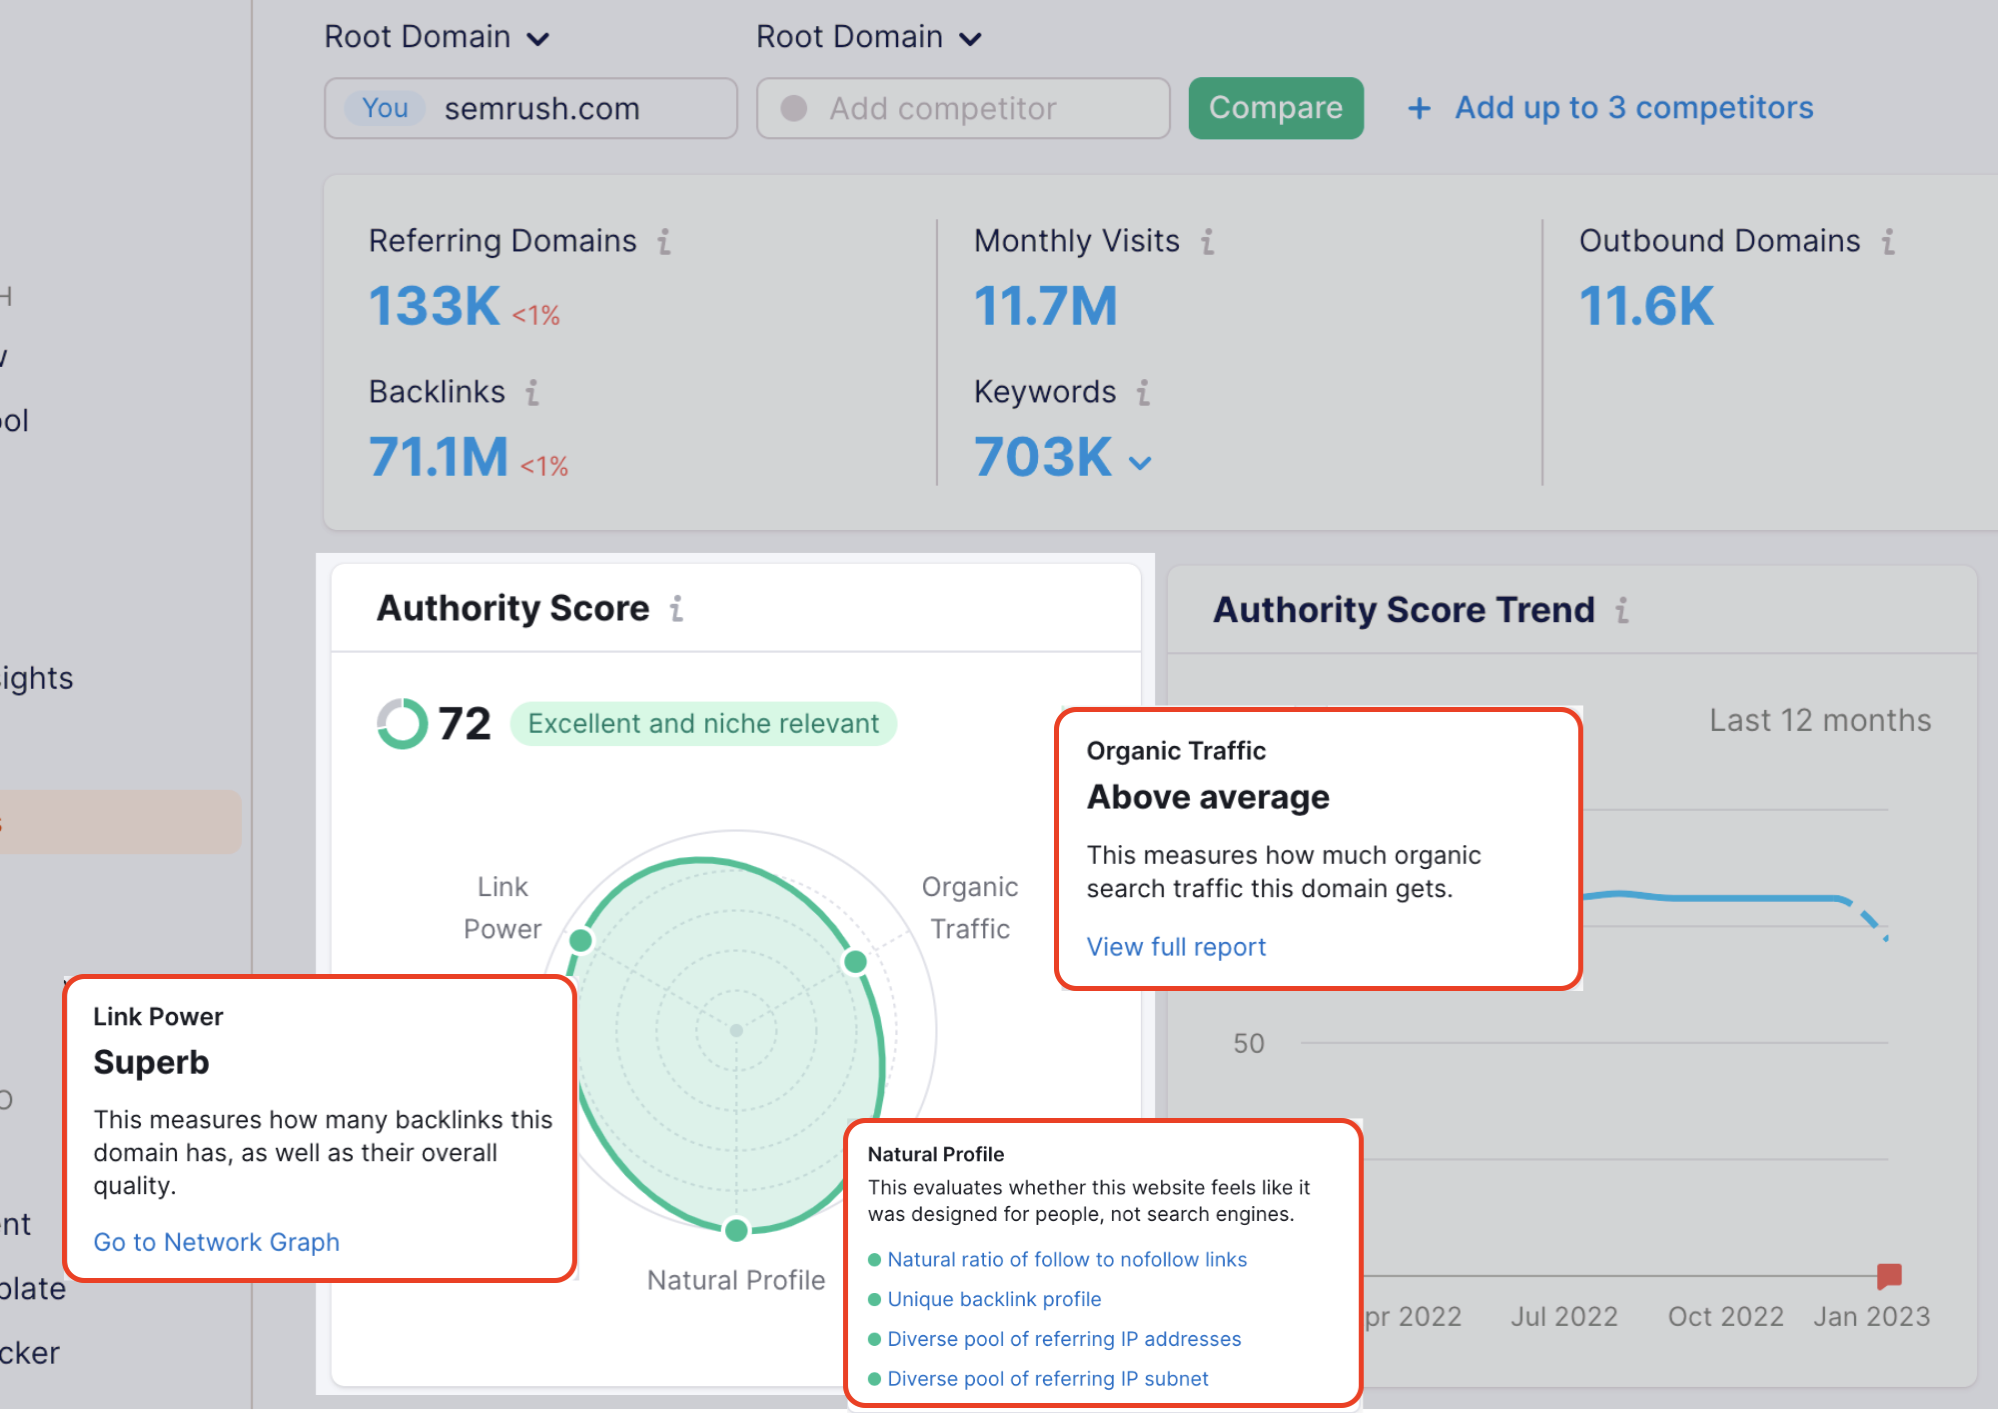Click info icon next to Authority Score Trend
The width and height of the screenshot is (1998, 1413).
(x=1622, y=610)
